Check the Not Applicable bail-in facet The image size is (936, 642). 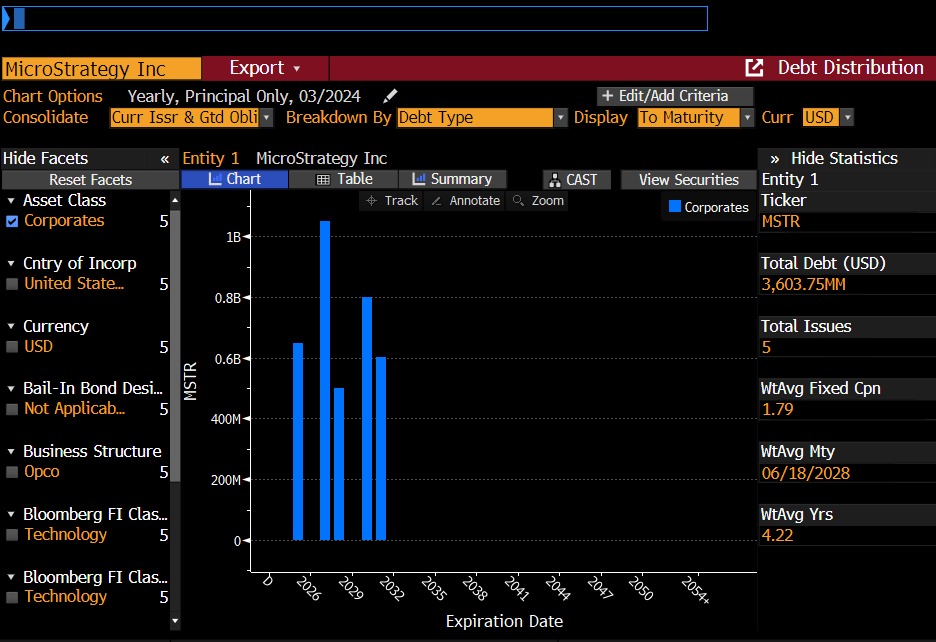coord(12,409)
